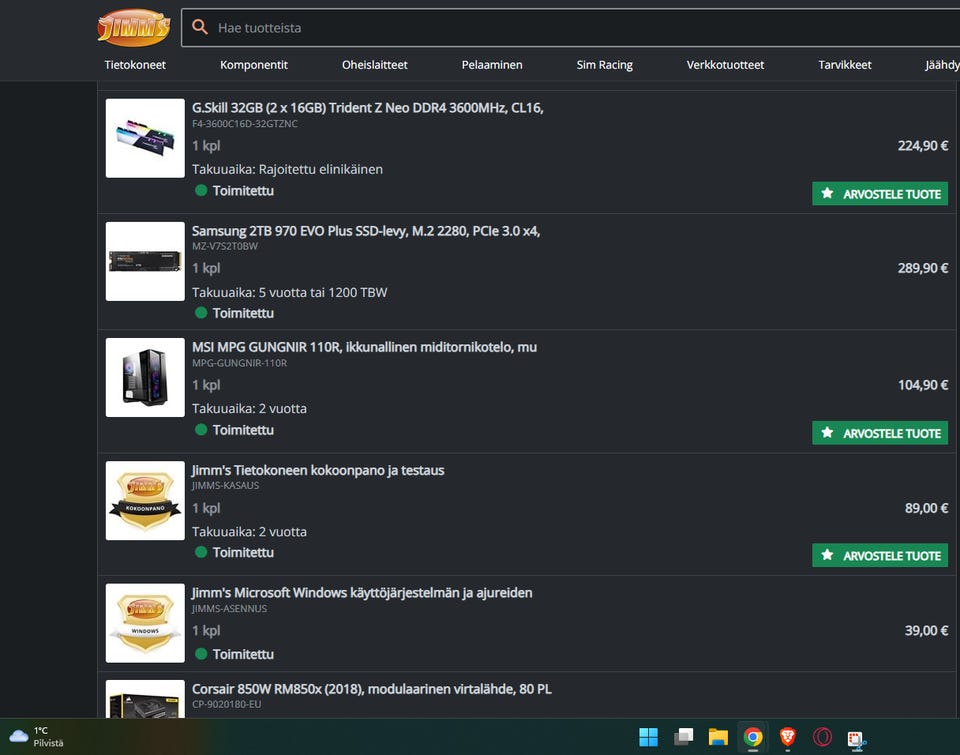Select the price 89,00 €

tap(926, 508)
